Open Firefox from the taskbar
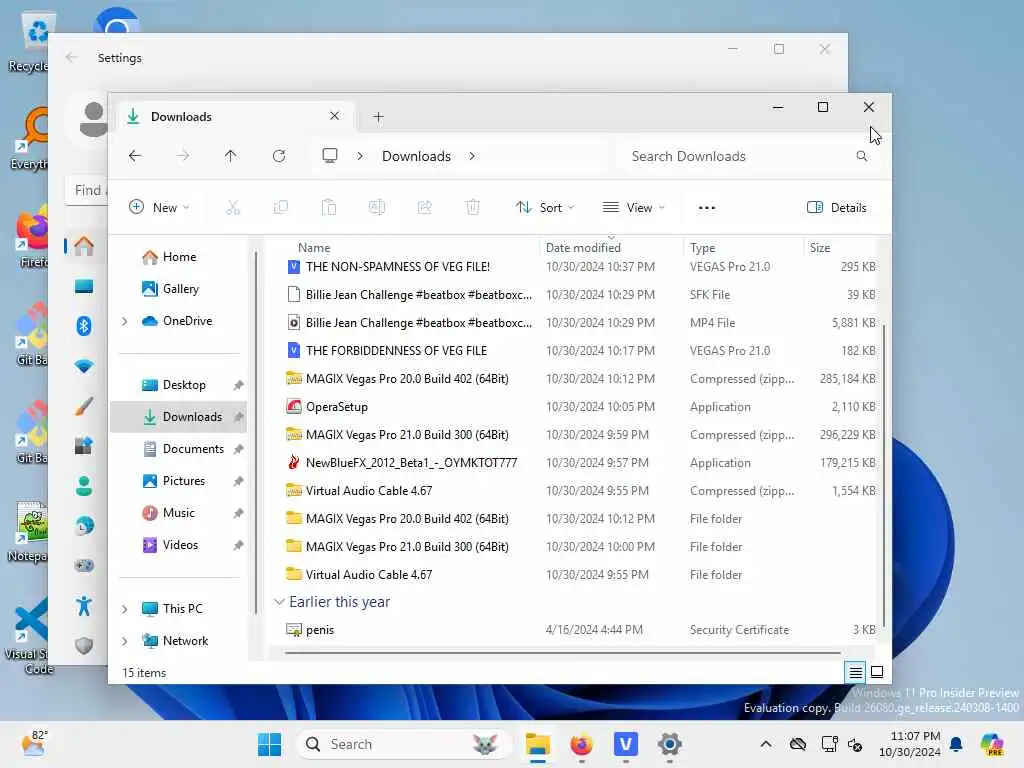The height and width of the screenshot is (768, 1024). tap(581, 744)
